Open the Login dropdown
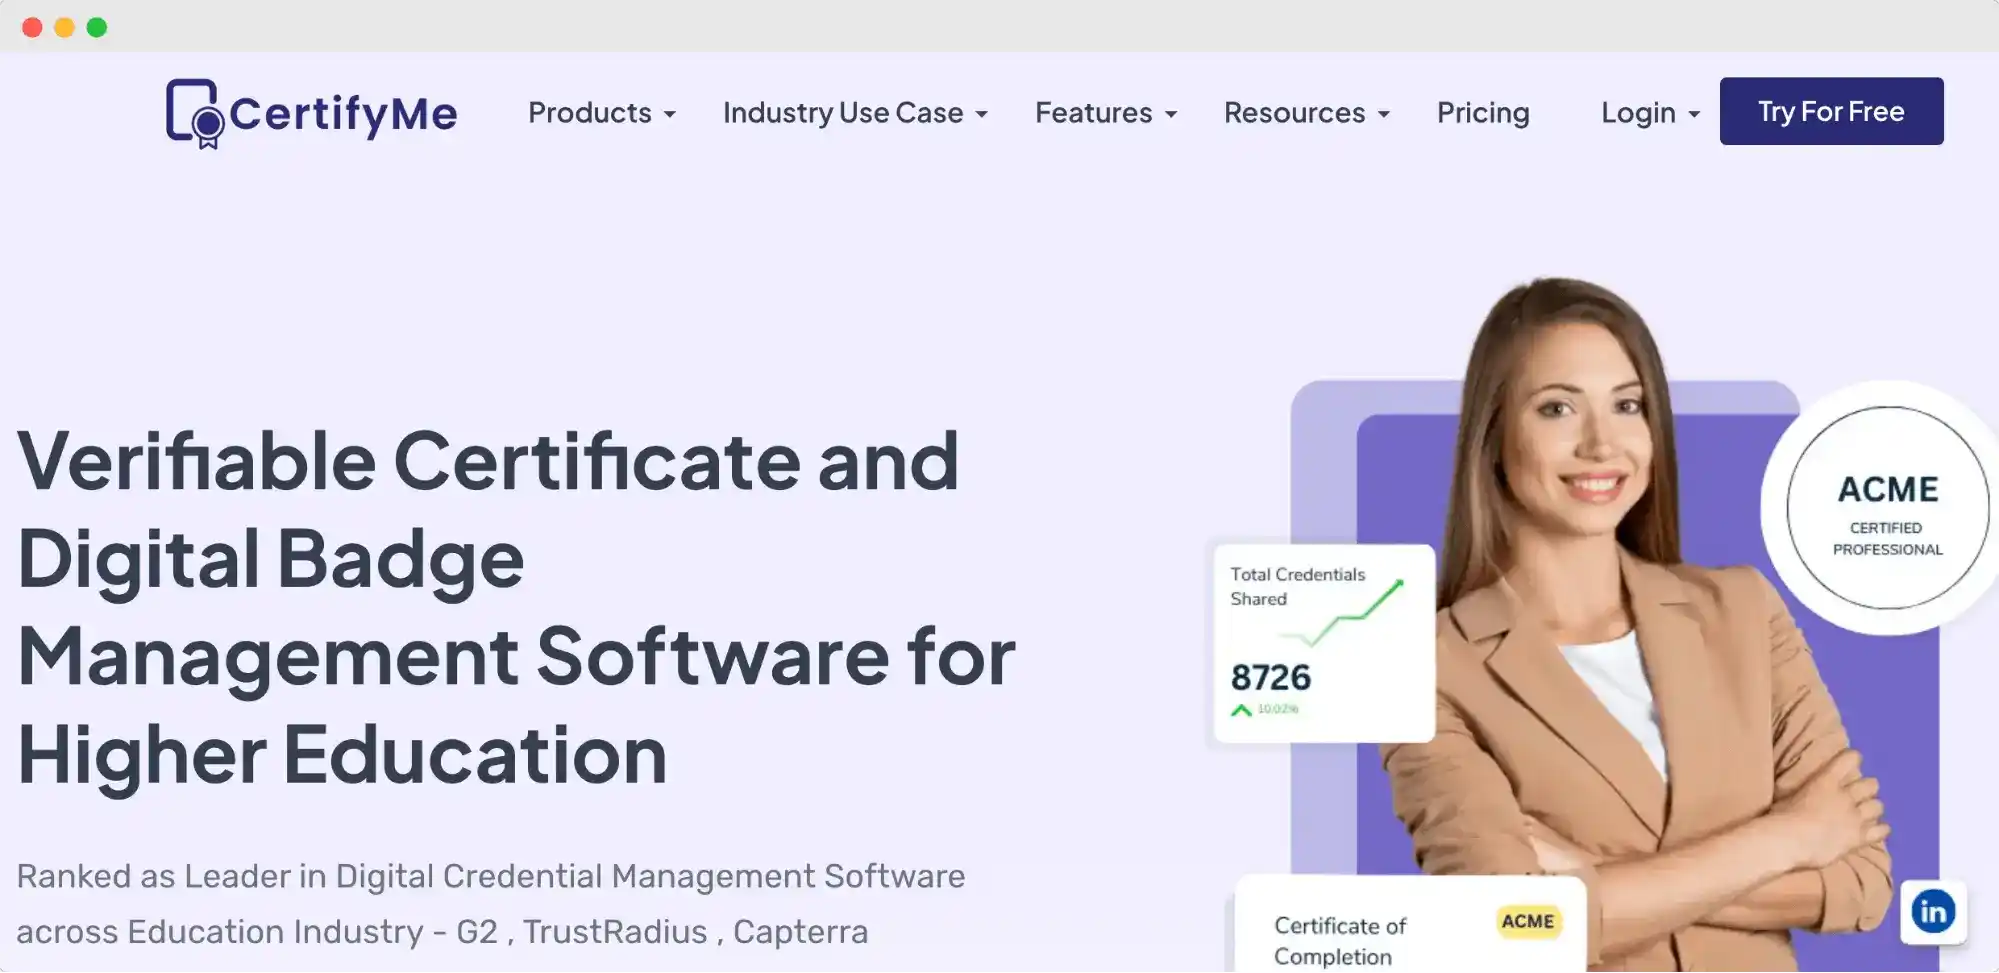 (x=1648, y=113)
